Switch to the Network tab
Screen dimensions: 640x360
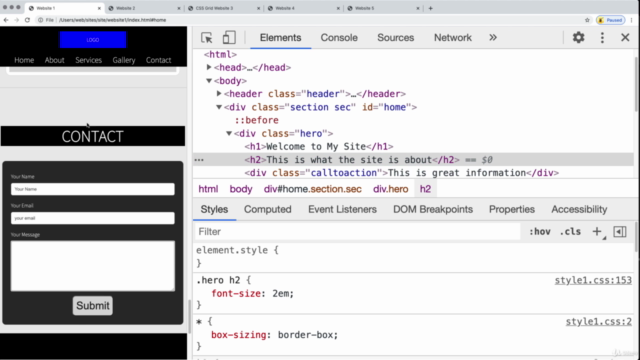453,38
